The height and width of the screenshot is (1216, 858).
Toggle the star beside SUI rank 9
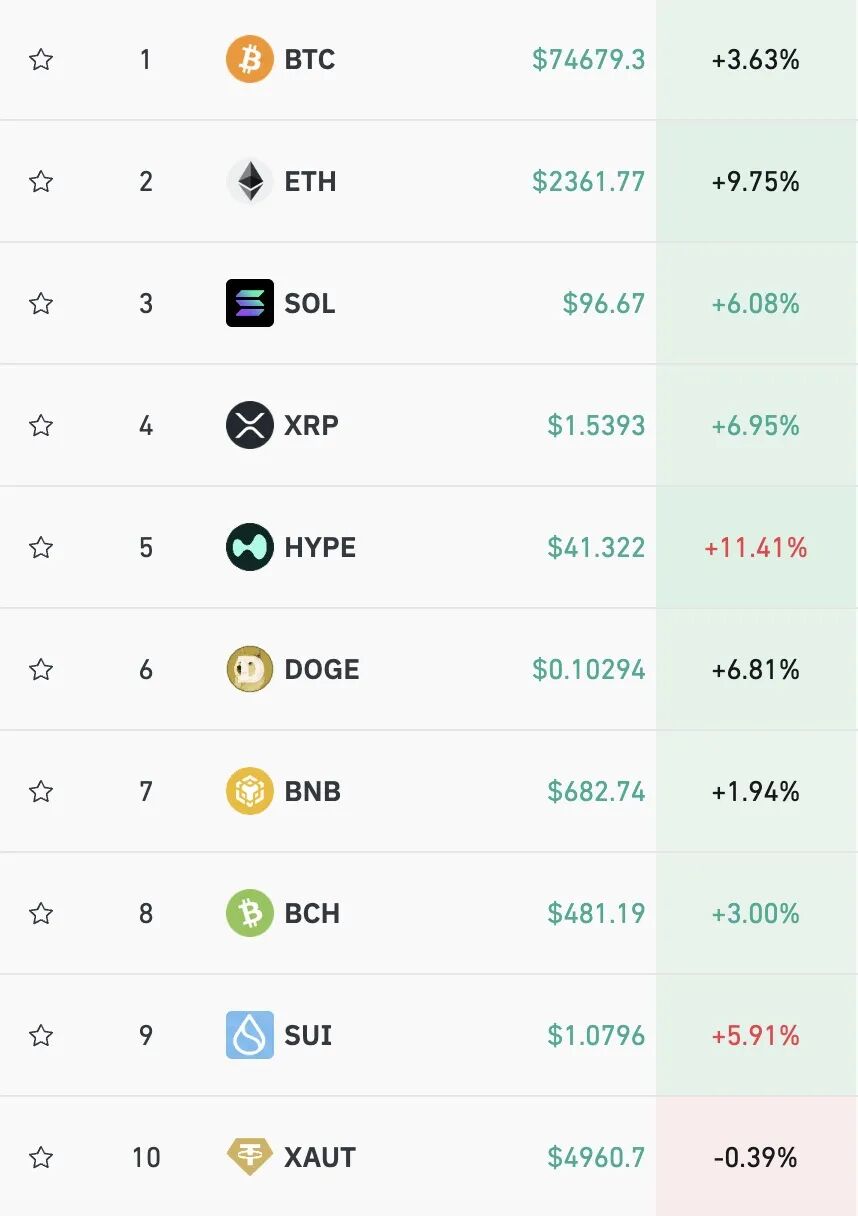click(x=41, y=1035)
